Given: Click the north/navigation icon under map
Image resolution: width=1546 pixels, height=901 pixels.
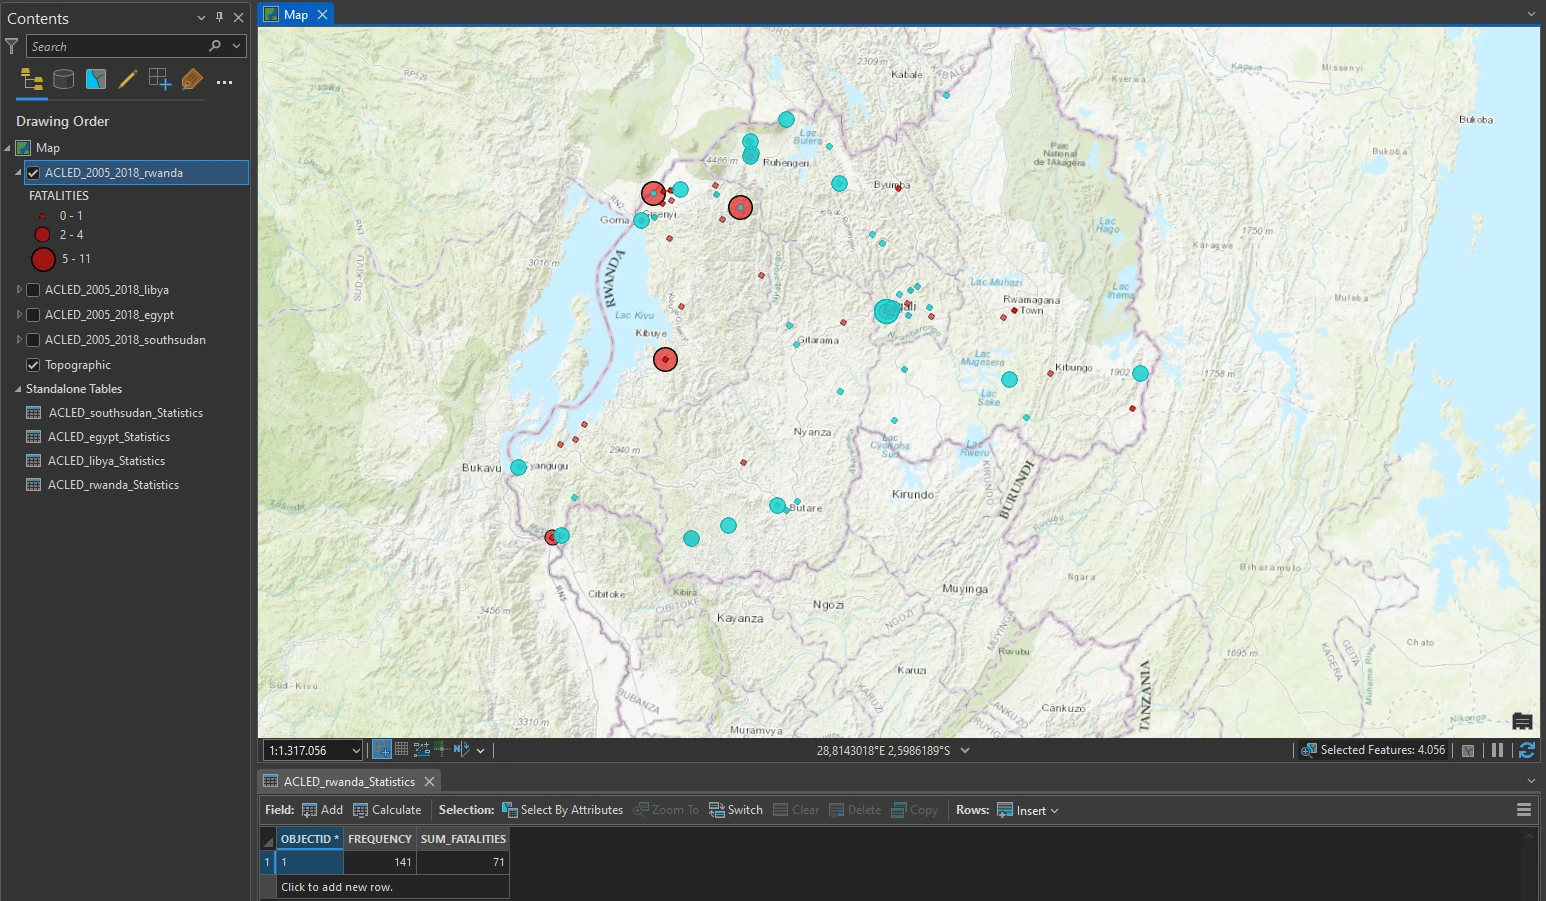Looking at the screenshot, I should (461, 749).
